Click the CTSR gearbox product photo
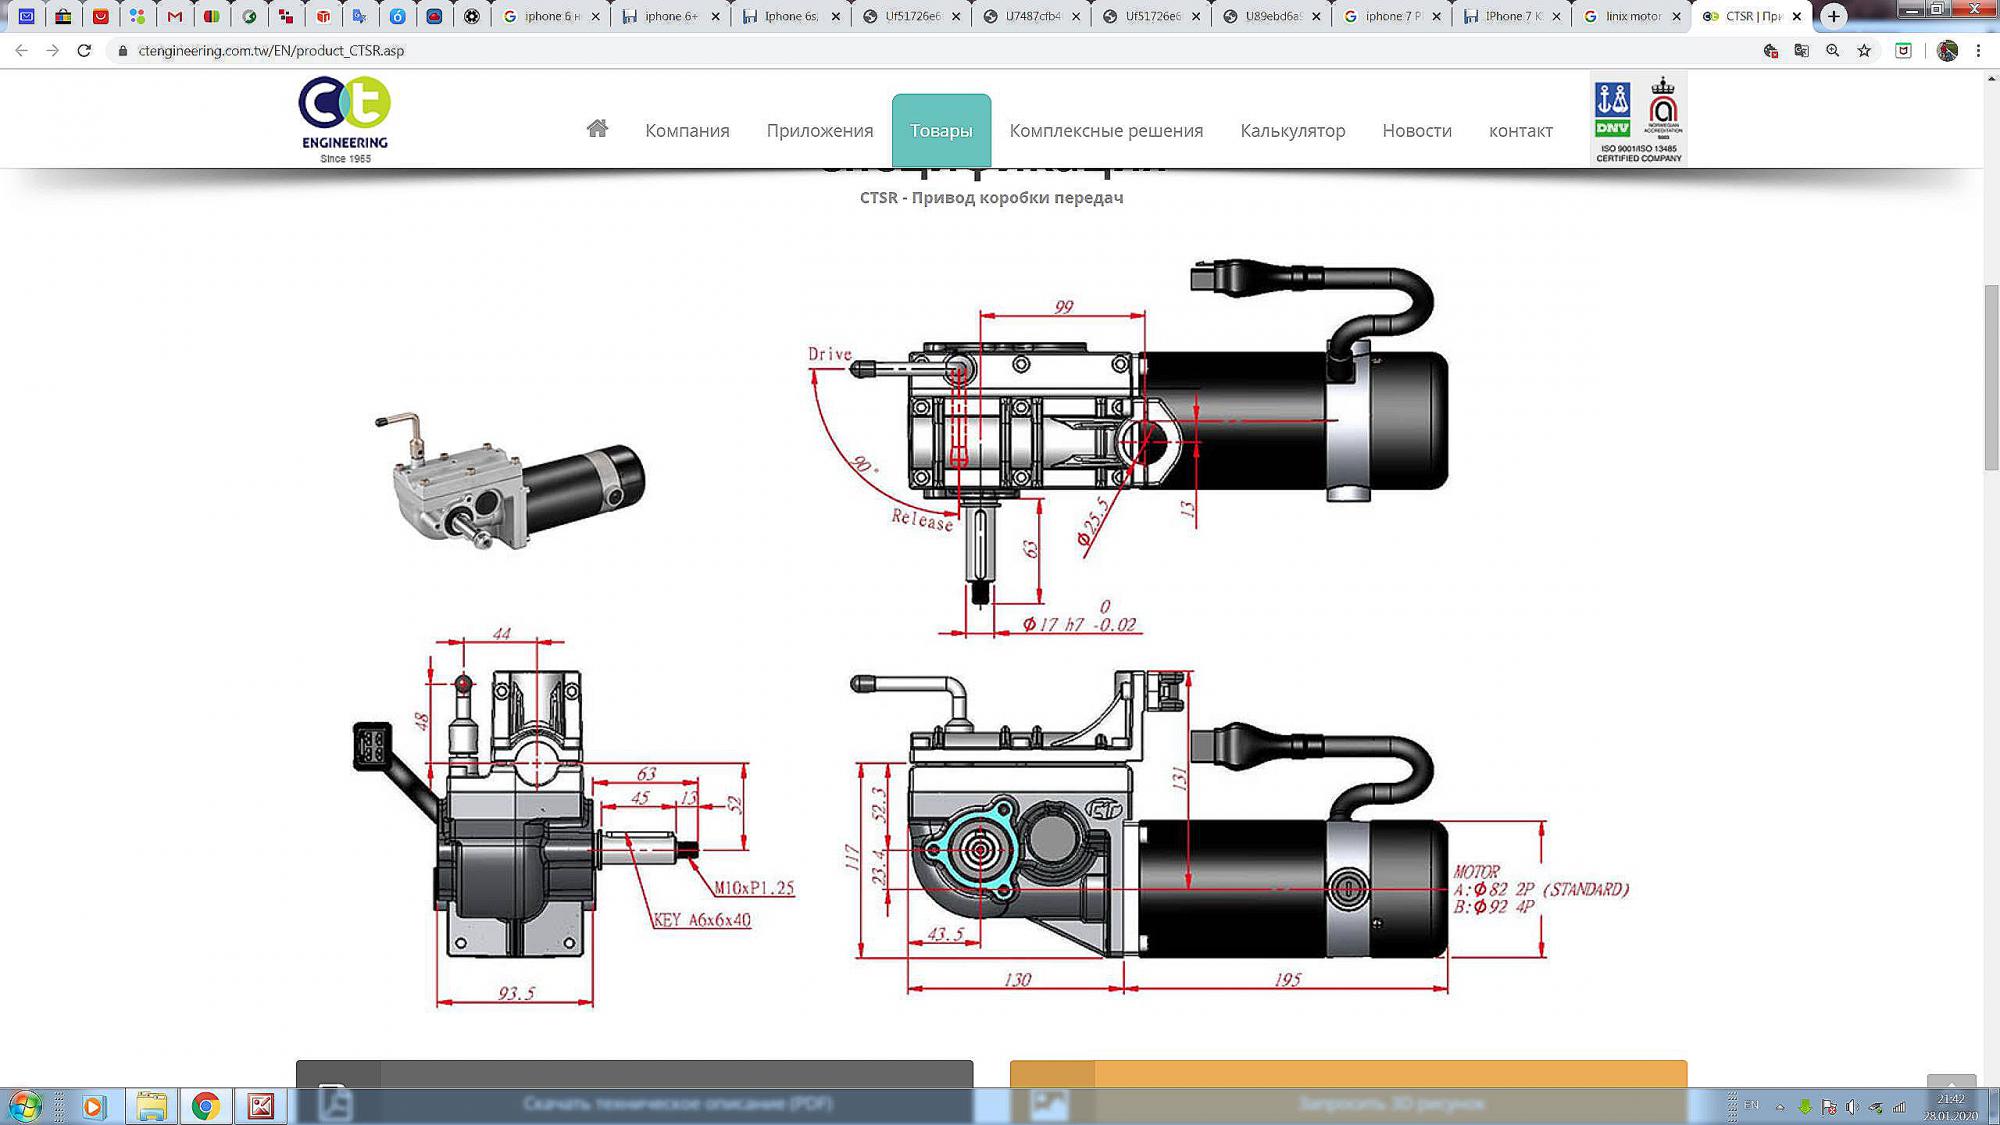The width and height of the screenshot is (2000, 1125). (x=510, y=482)
